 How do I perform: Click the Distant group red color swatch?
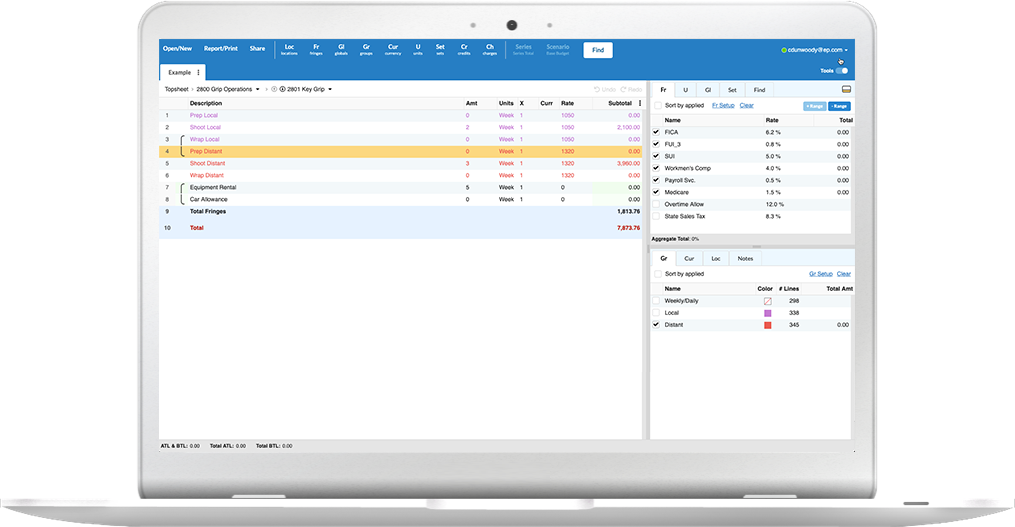point(767,325)
